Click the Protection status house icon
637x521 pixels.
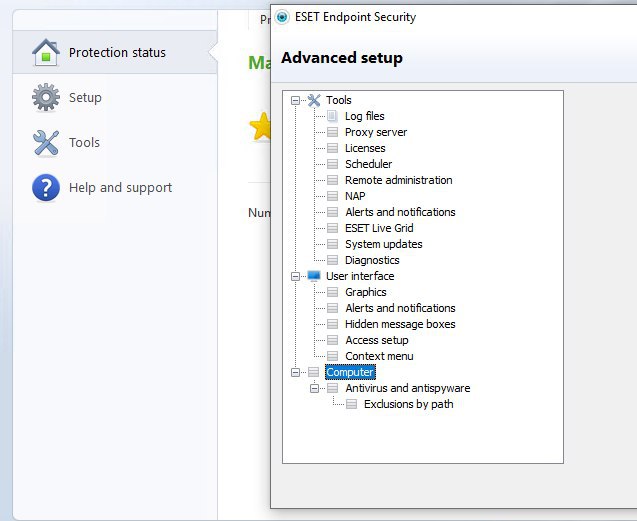(x=46, y=52)
